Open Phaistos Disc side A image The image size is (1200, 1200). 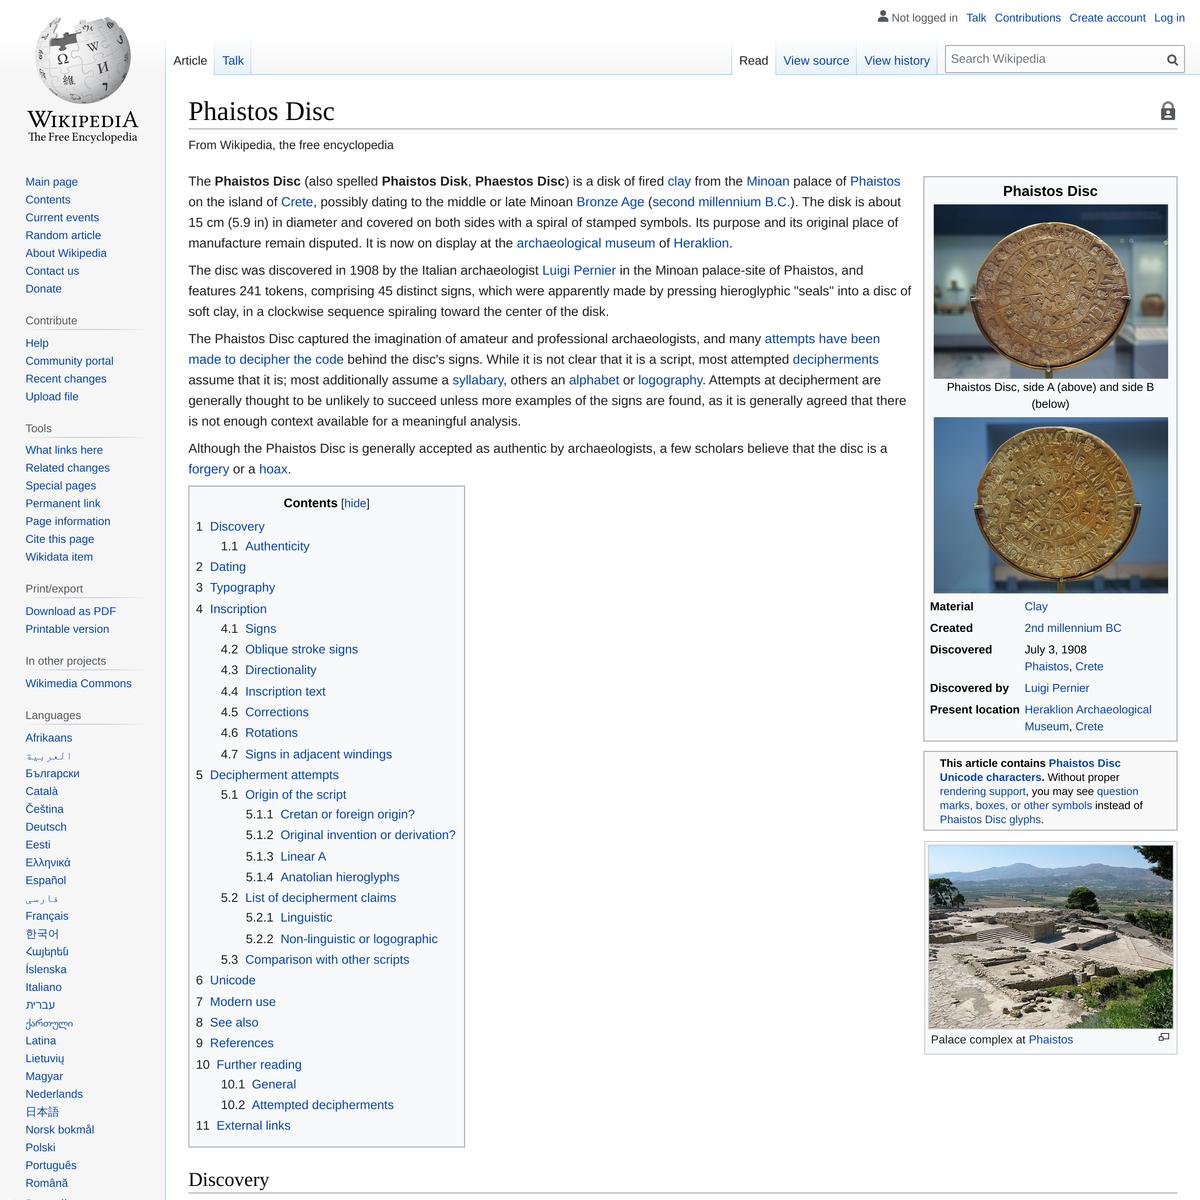point(1050,291)
